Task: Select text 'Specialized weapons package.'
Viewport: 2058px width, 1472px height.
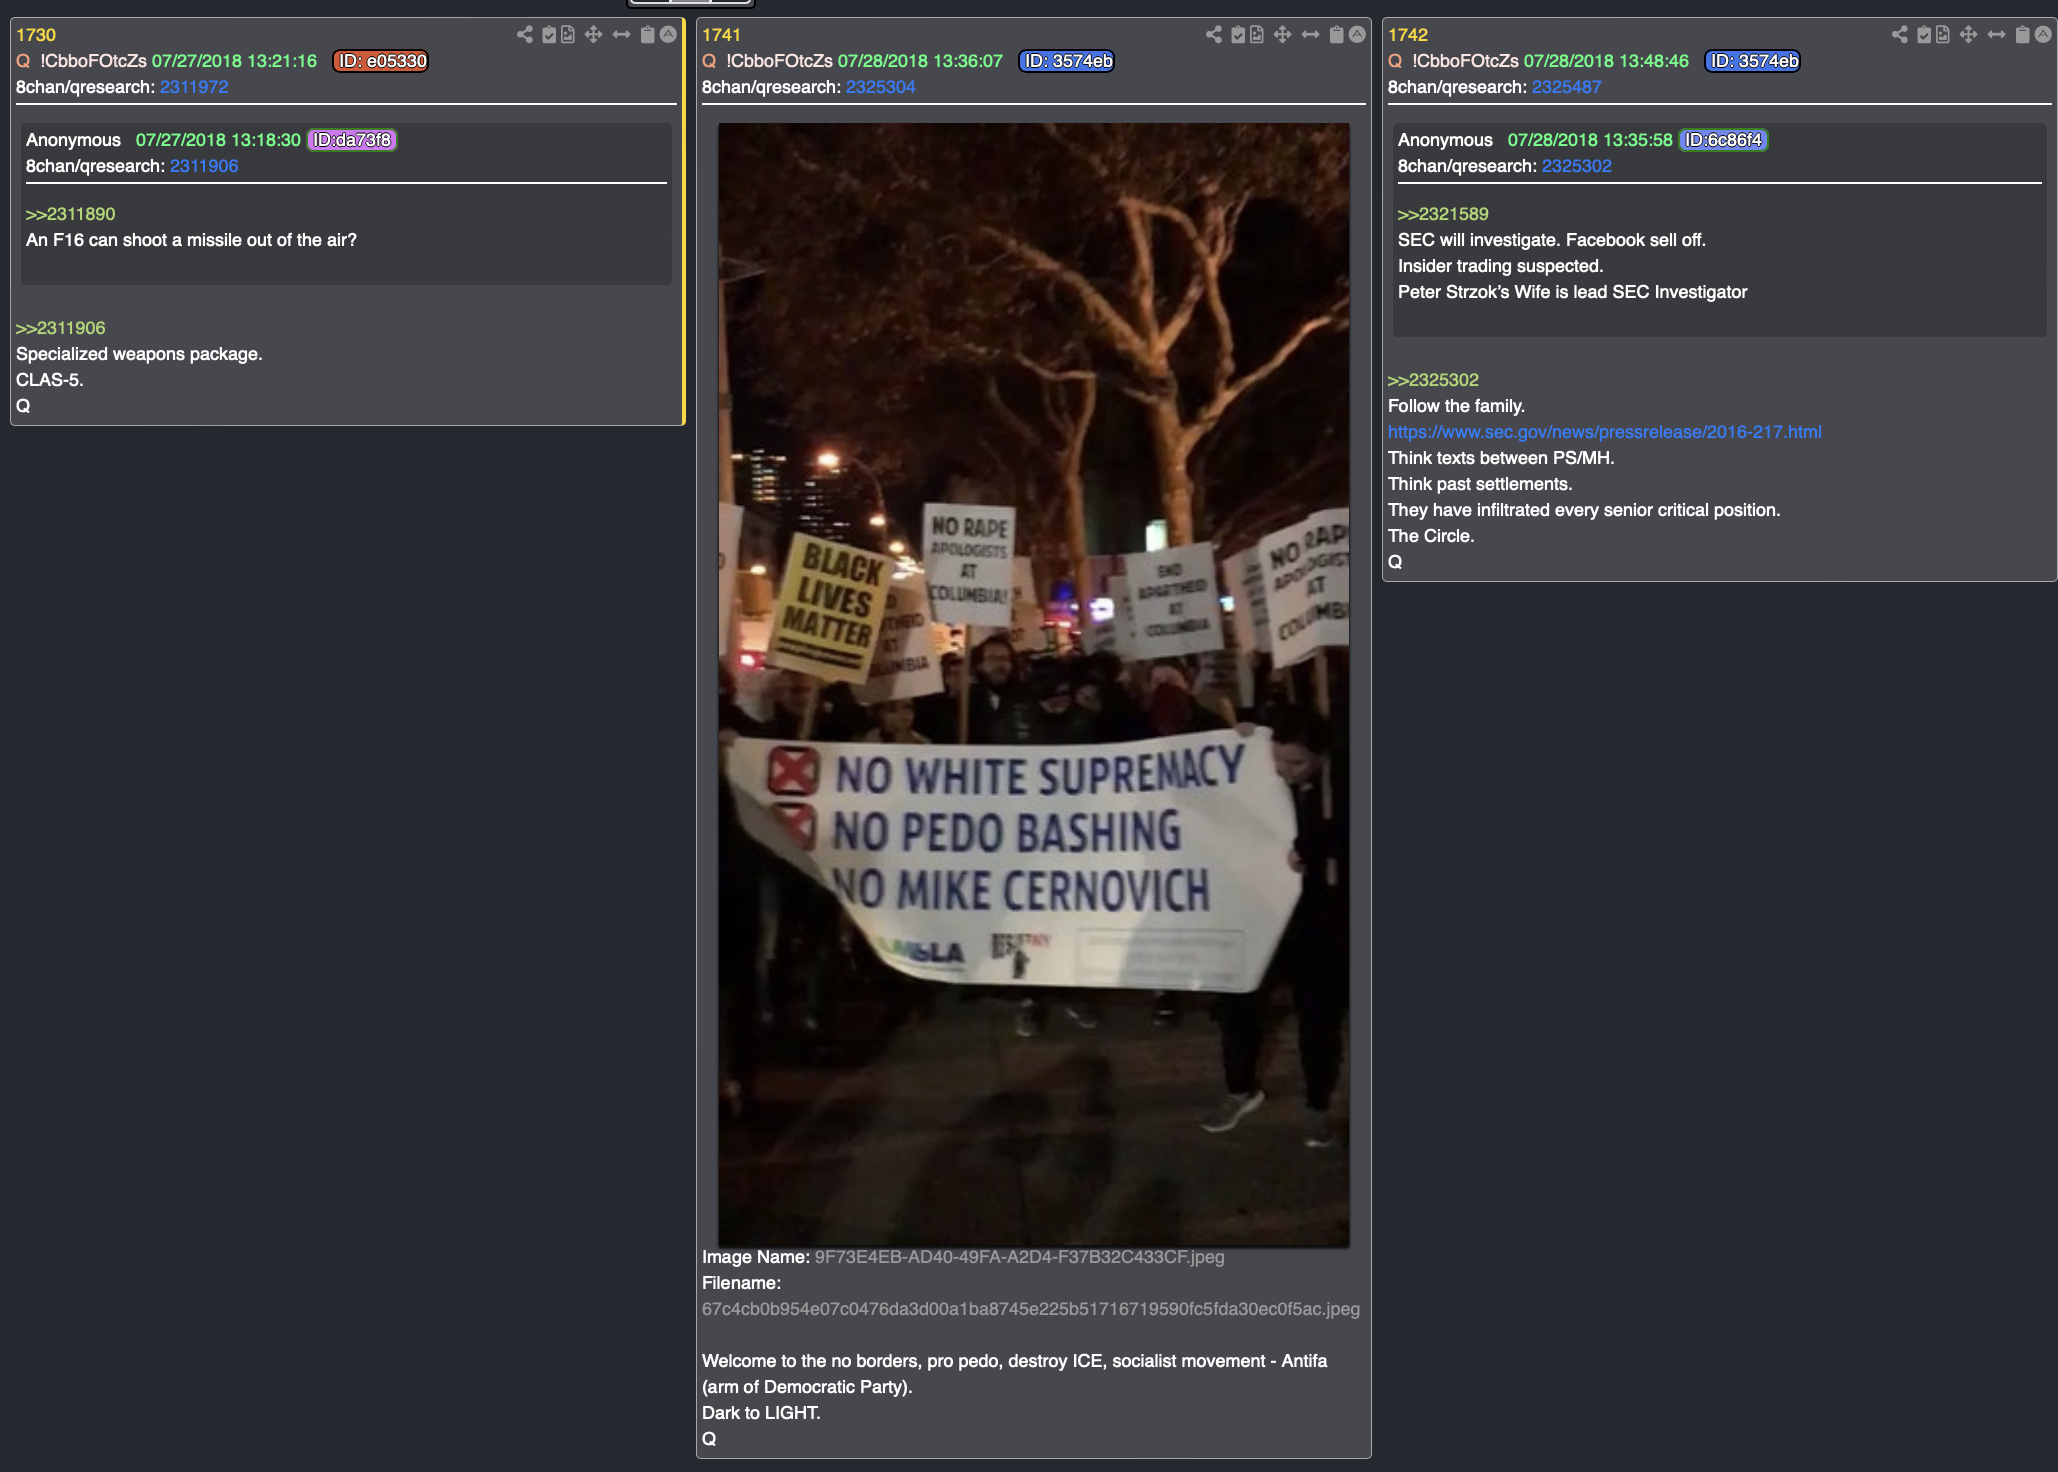Action: point(139,354)
